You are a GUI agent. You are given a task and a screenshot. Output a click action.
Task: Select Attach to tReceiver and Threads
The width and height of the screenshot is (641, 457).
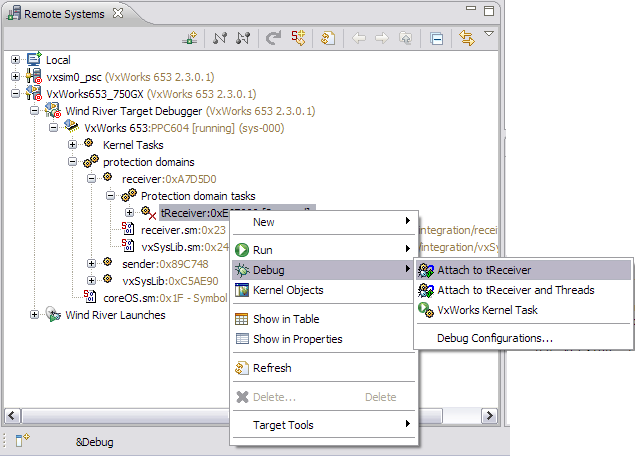(523, 290)
